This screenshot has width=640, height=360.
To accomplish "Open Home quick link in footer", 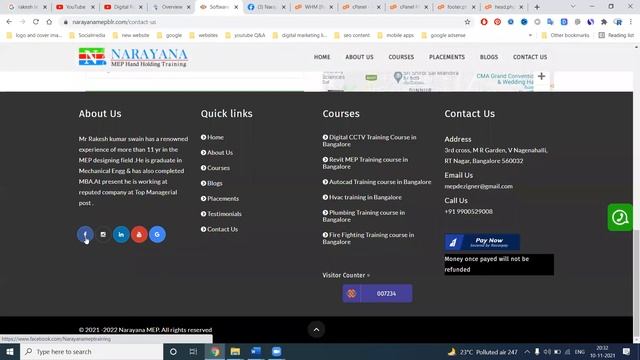I will tap(212, 137).
